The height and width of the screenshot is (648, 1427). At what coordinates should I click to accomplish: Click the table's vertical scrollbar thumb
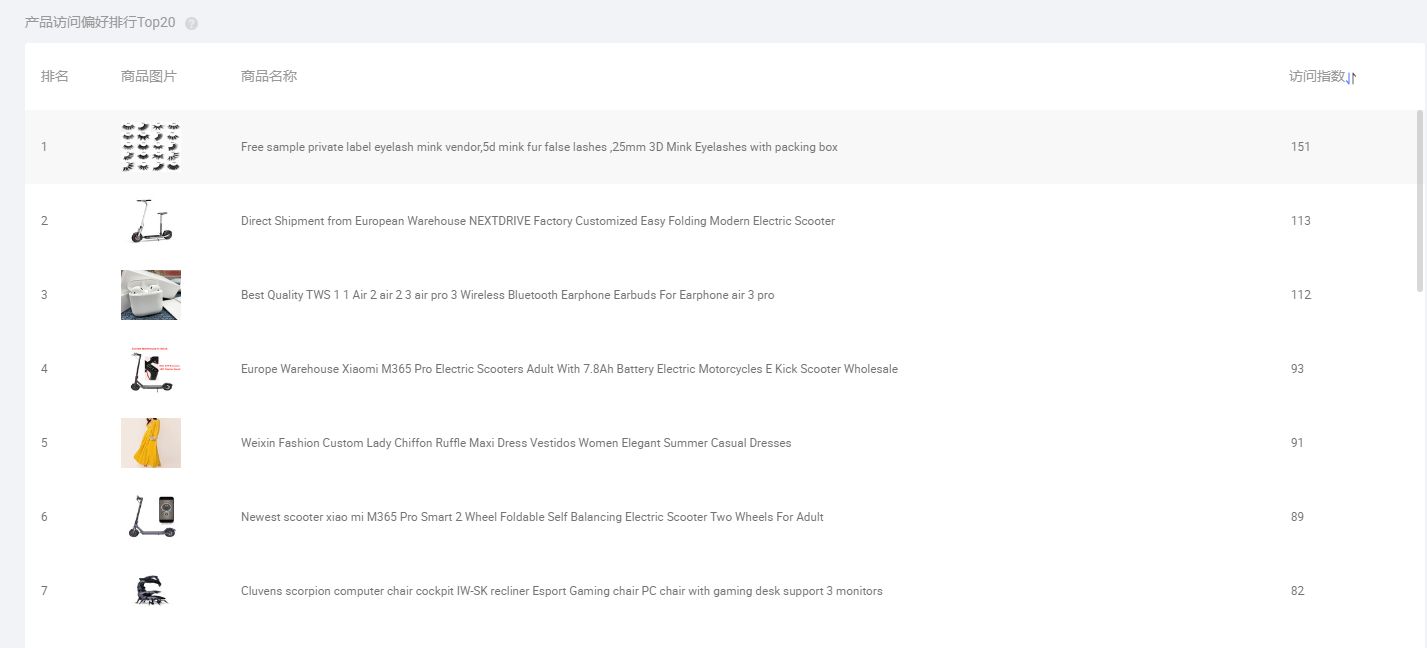1420,200
